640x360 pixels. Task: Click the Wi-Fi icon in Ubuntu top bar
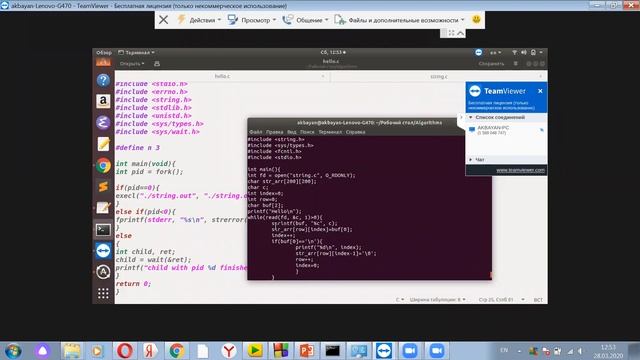pyautogui.click(x=514, y=52)
